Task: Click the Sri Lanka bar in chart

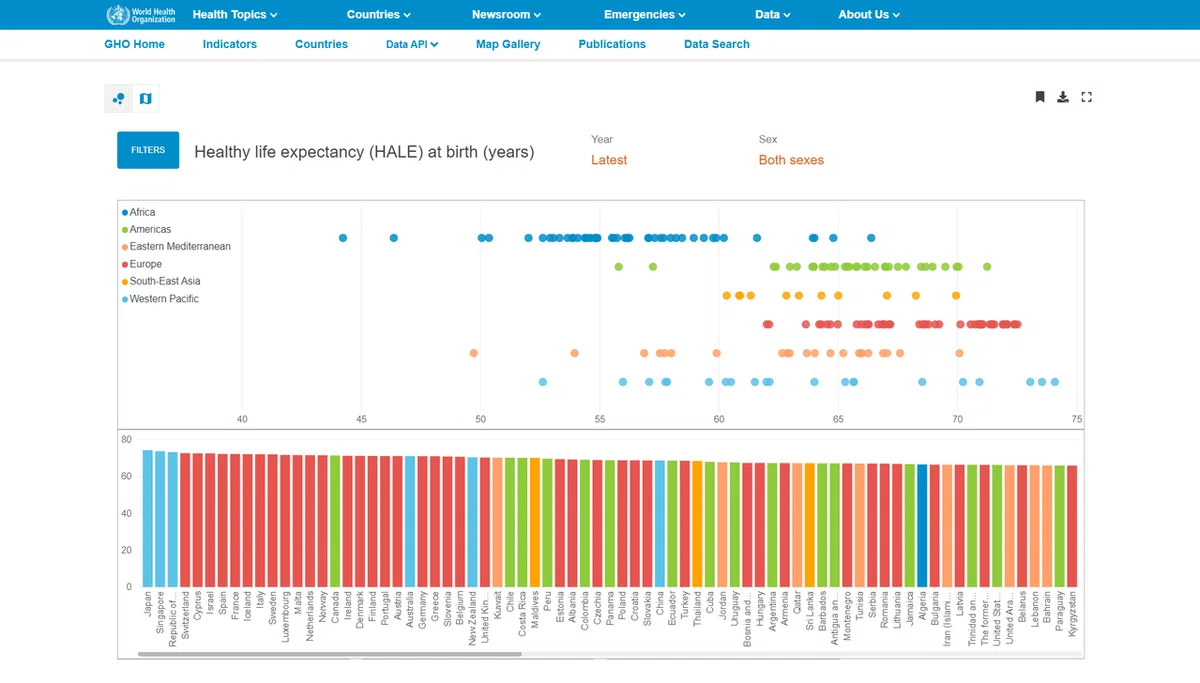Action: tap(810, 524)
